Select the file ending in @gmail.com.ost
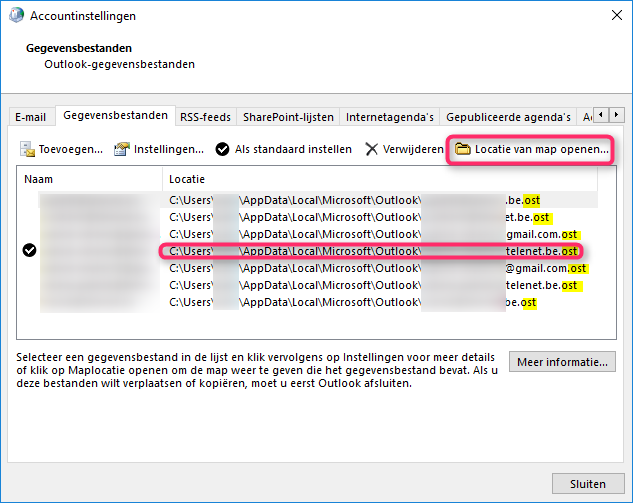 pos(317,268)
